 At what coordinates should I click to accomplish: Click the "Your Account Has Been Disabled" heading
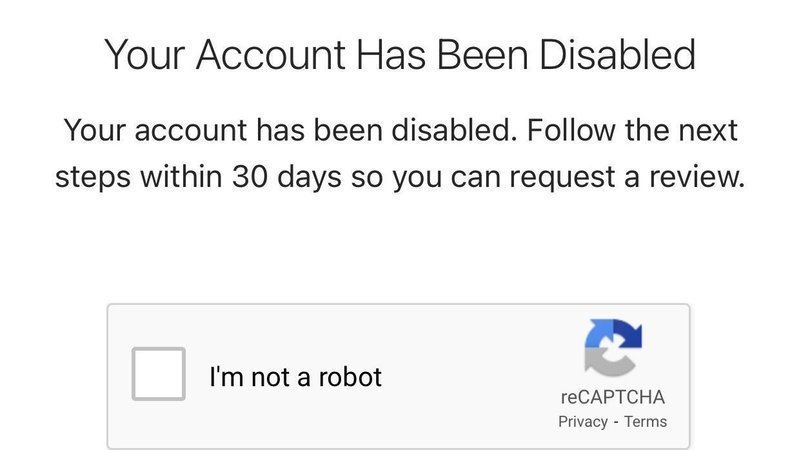pyautogui.click(x=400, y=54)
